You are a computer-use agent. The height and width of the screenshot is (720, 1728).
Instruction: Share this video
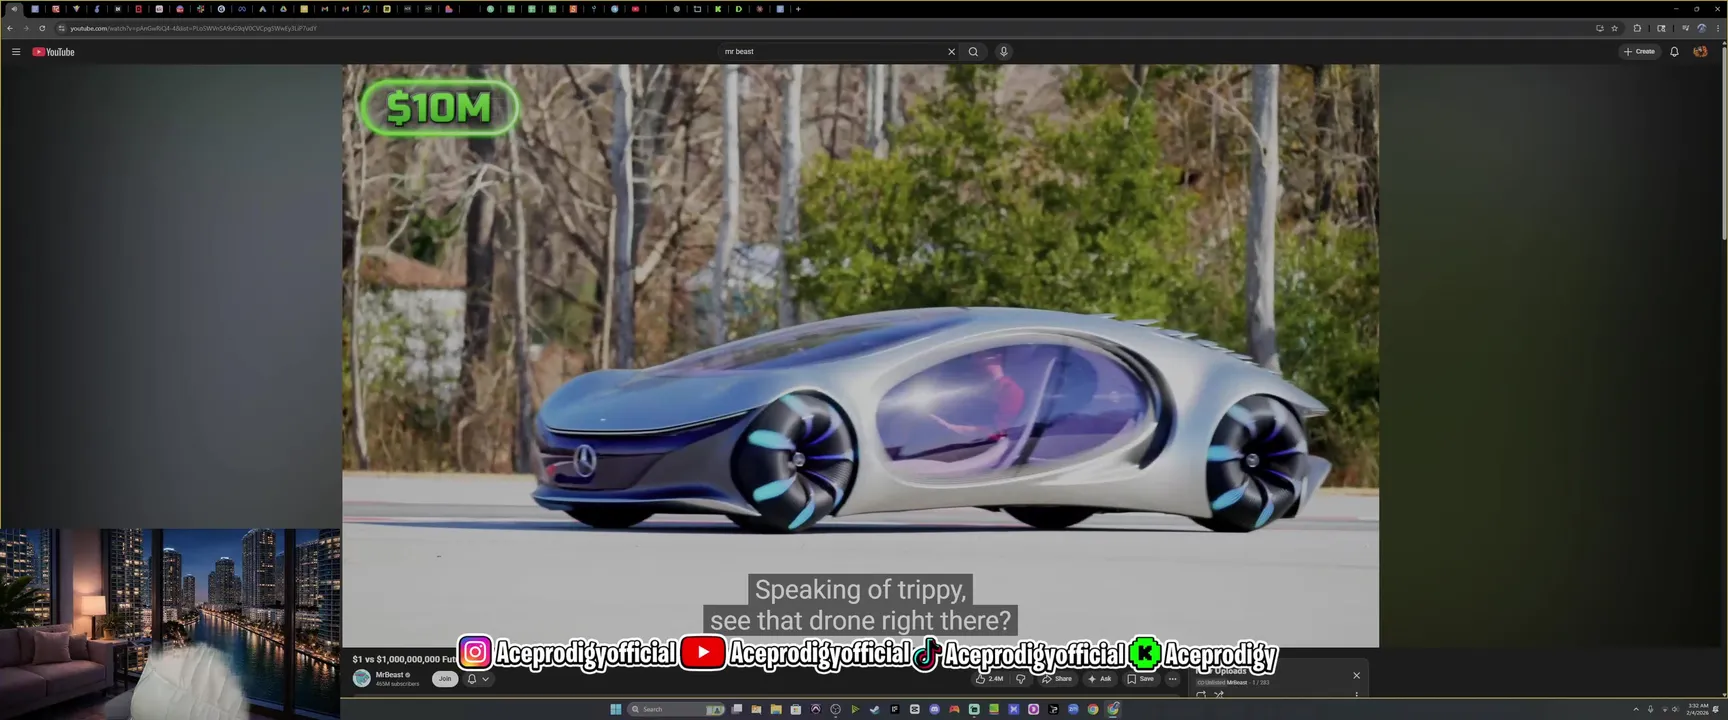(x=1057, y=679)
